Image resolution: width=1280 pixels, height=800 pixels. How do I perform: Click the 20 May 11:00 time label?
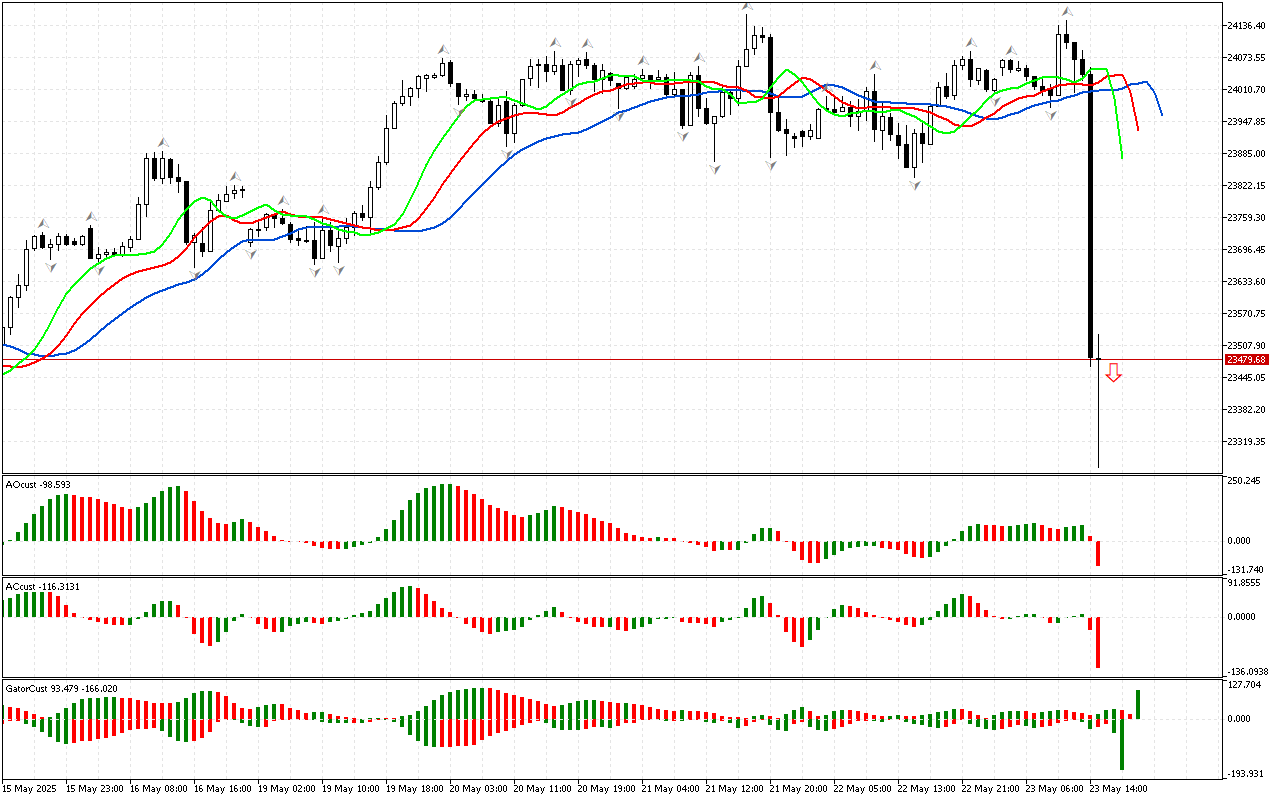pyautogui.click(x=543, y=789)
